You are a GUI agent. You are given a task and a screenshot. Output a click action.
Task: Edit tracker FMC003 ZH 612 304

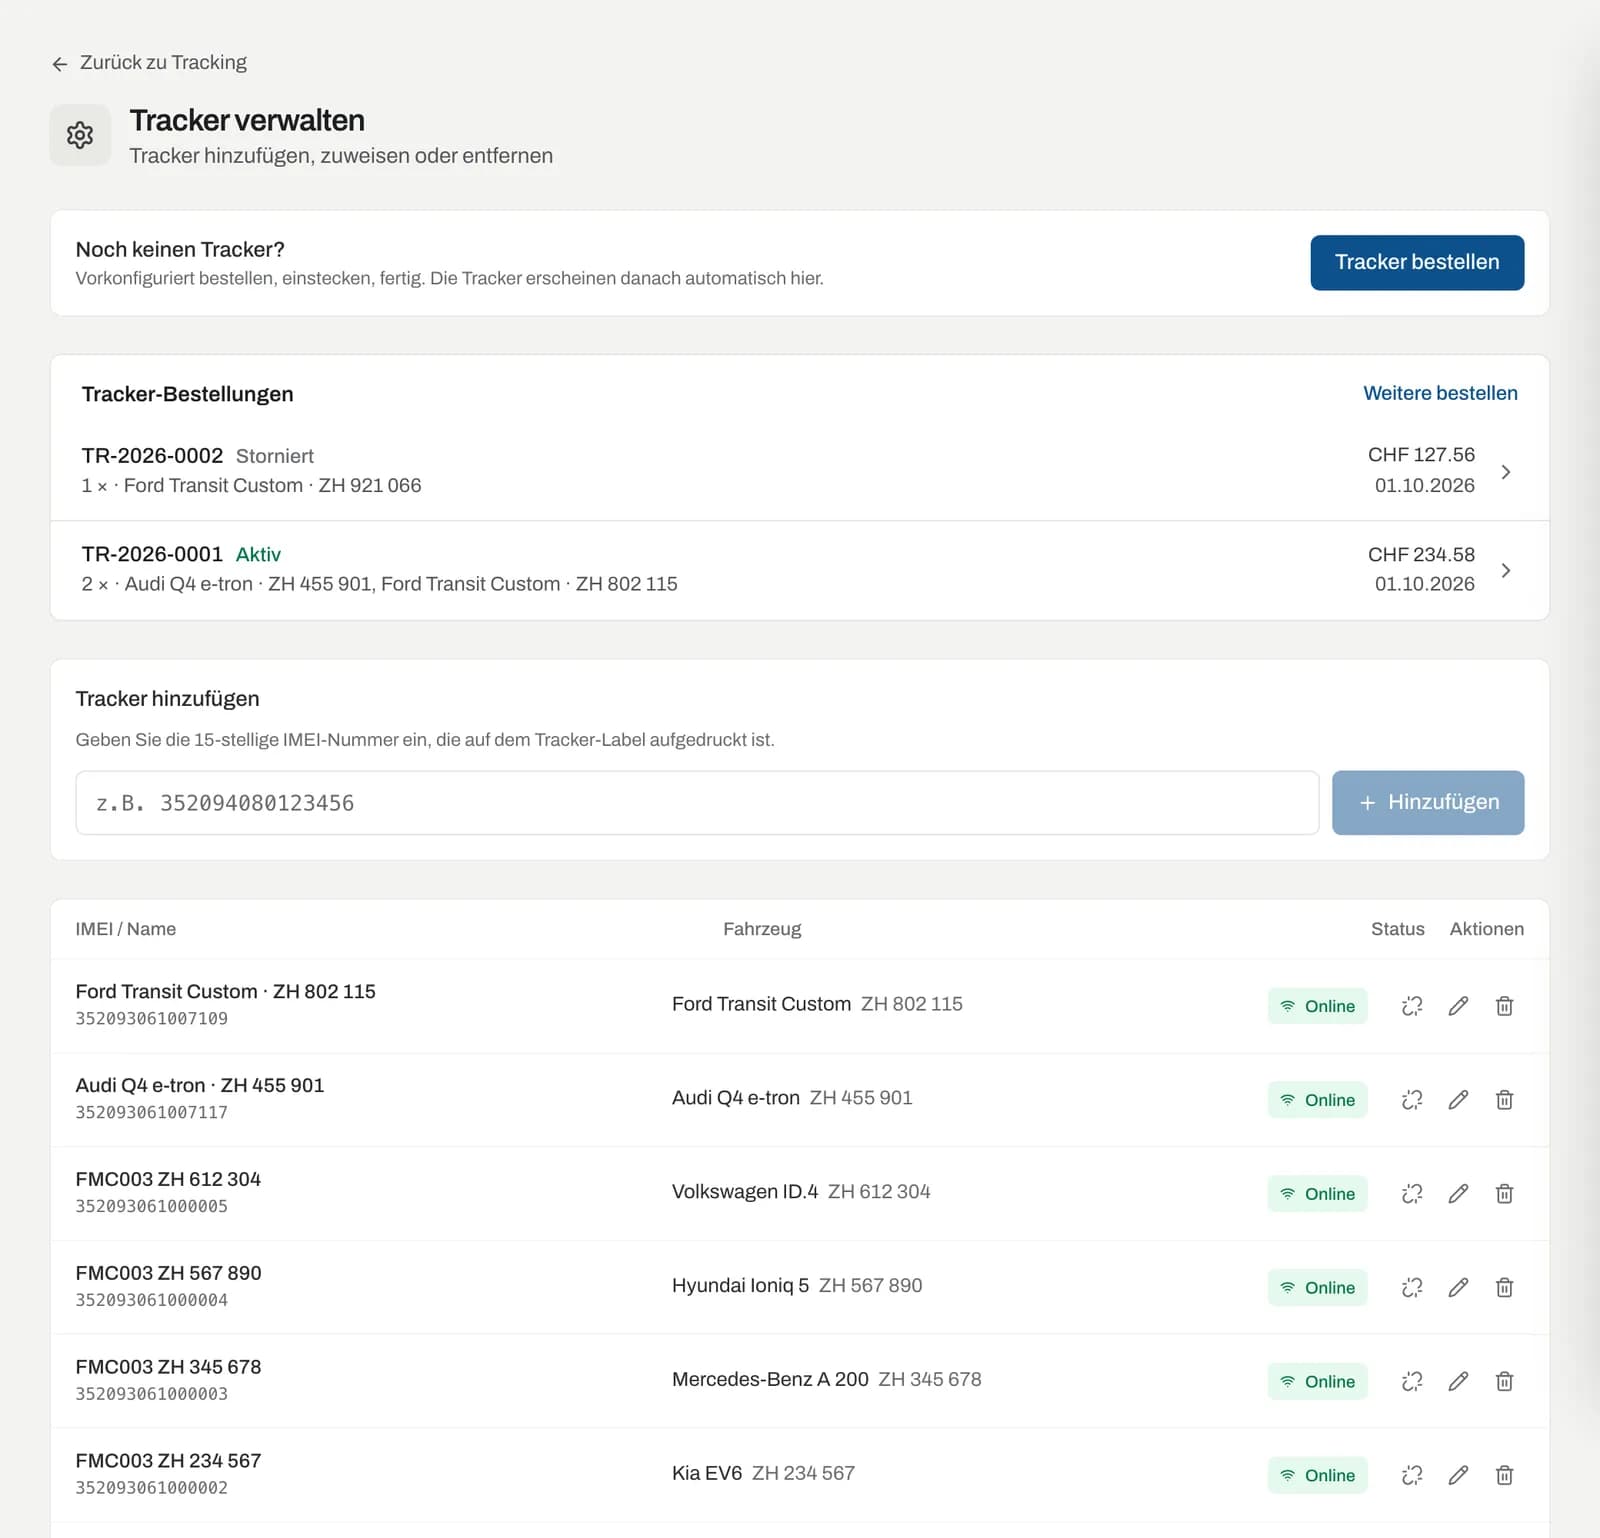[1458, 1194]
